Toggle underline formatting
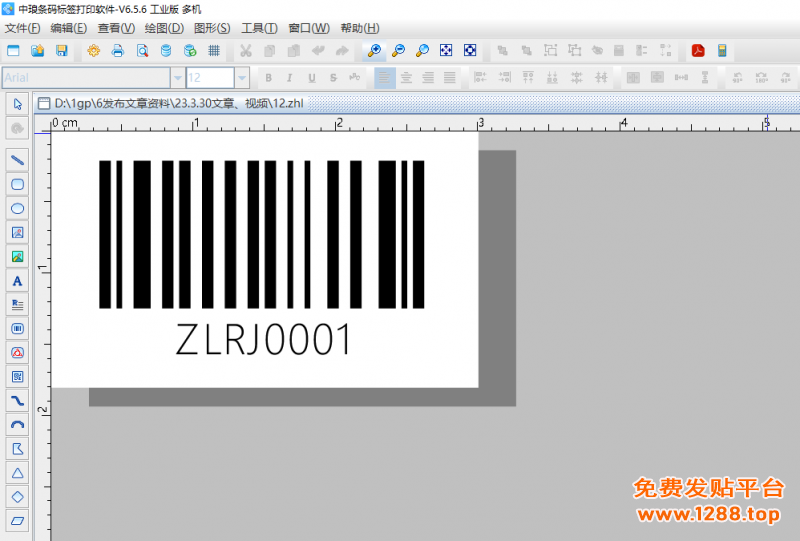 (311, 78)
